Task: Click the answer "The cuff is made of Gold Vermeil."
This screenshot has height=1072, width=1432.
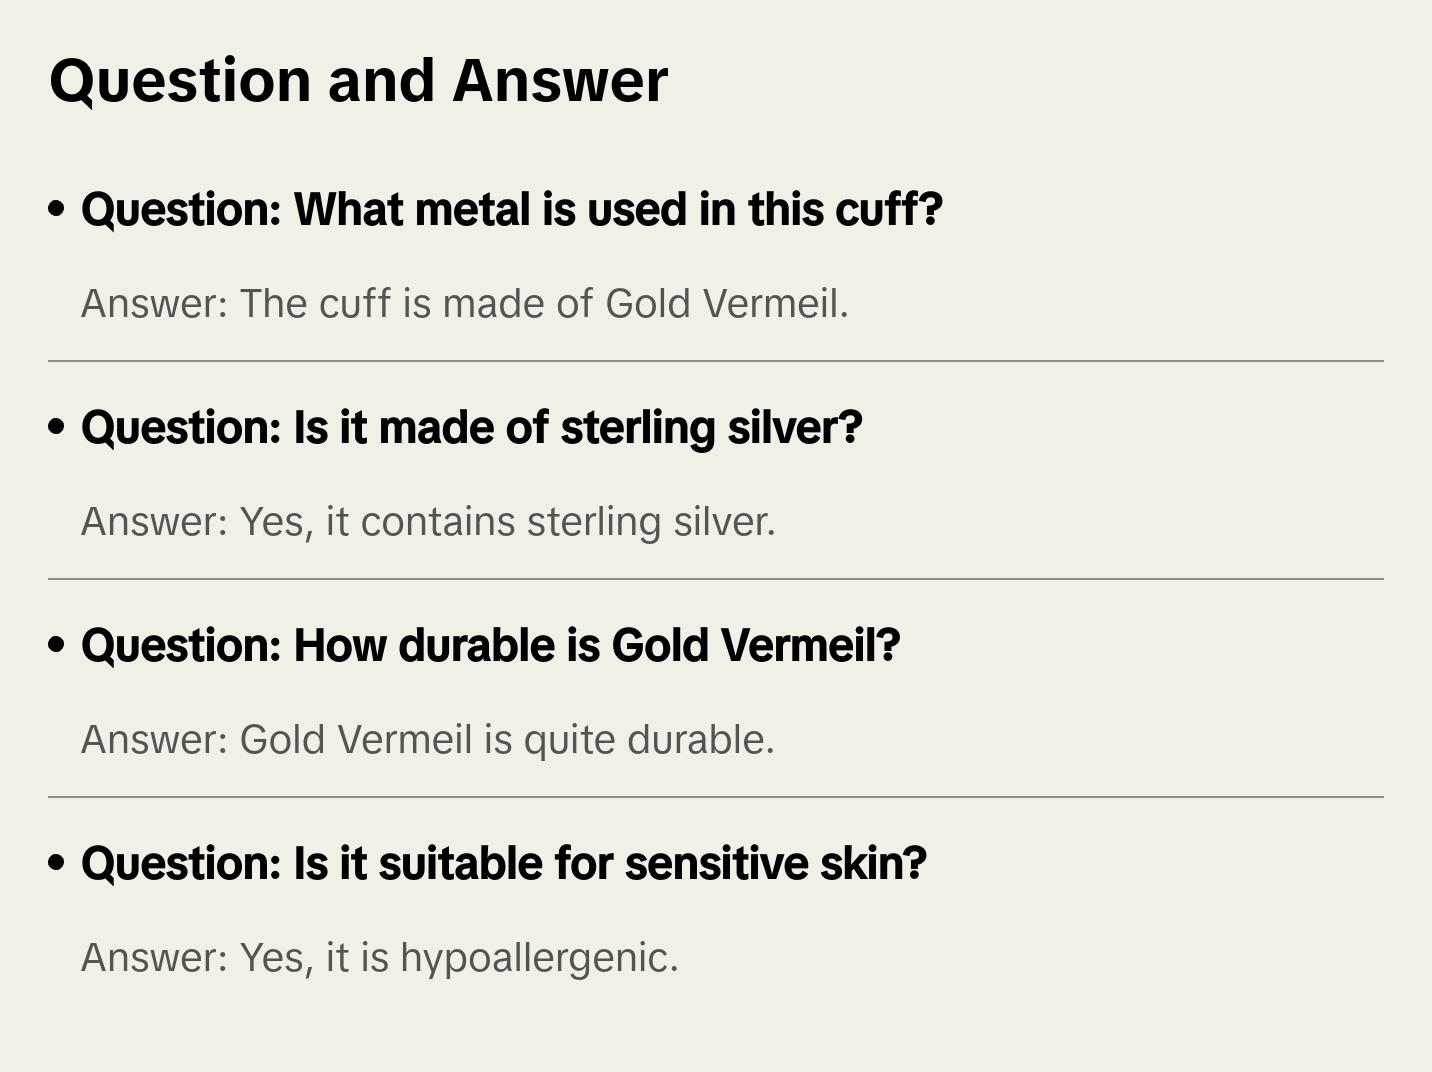Action: [464, 304]
